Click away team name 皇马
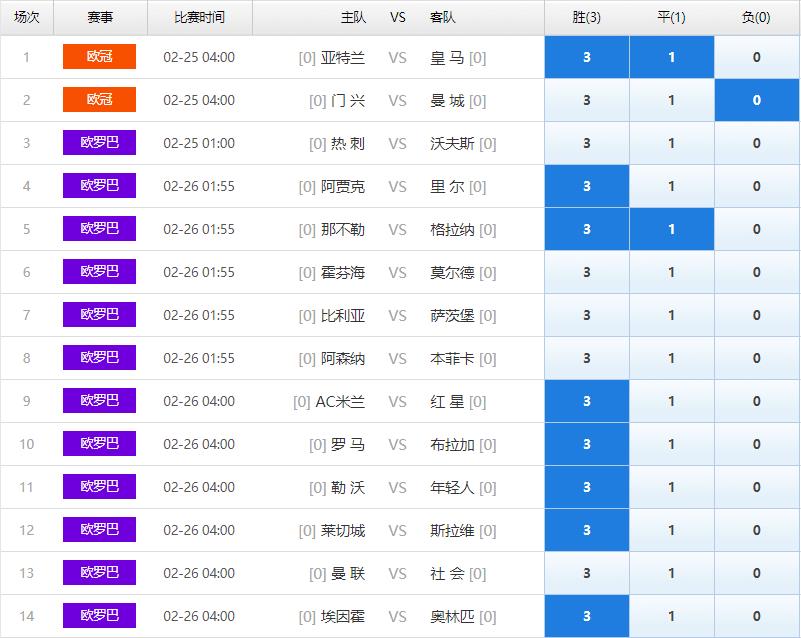The image size is (801, 638). [447, 58]
